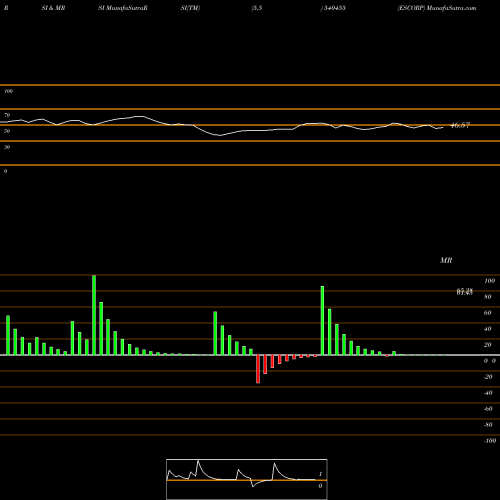
Task: Click the -20 label on the MR axis
Action: pos(488,377)
